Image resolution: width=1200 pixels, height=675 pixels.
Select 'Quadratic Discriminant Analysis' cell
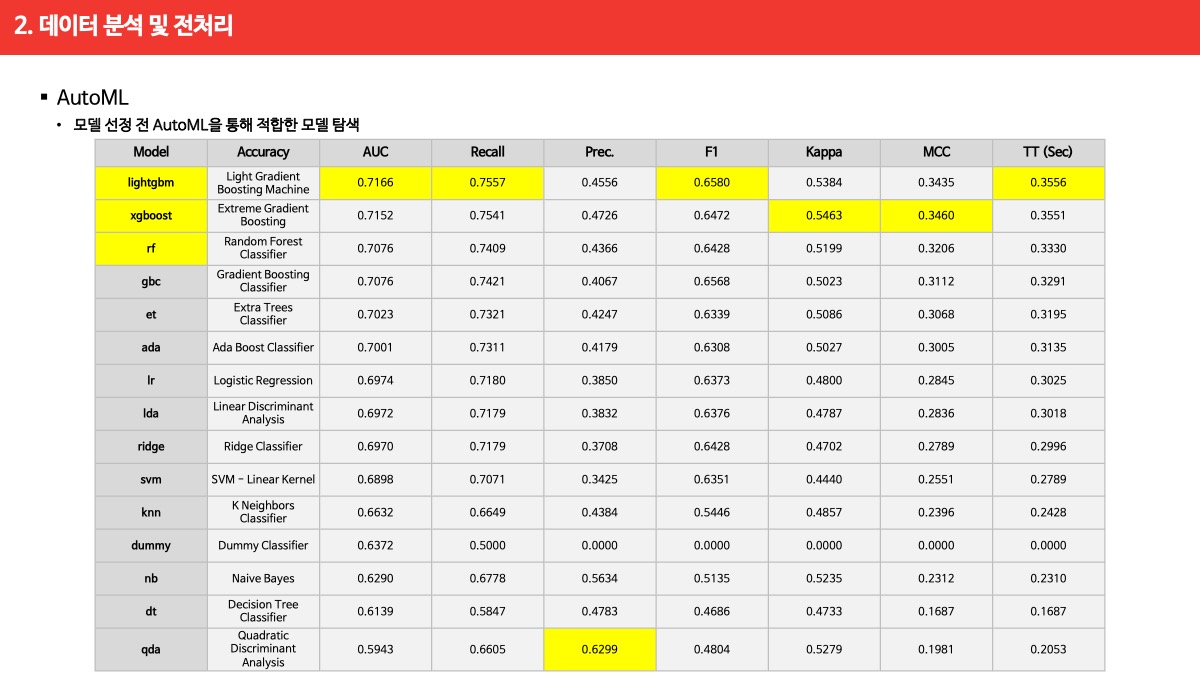263,649
